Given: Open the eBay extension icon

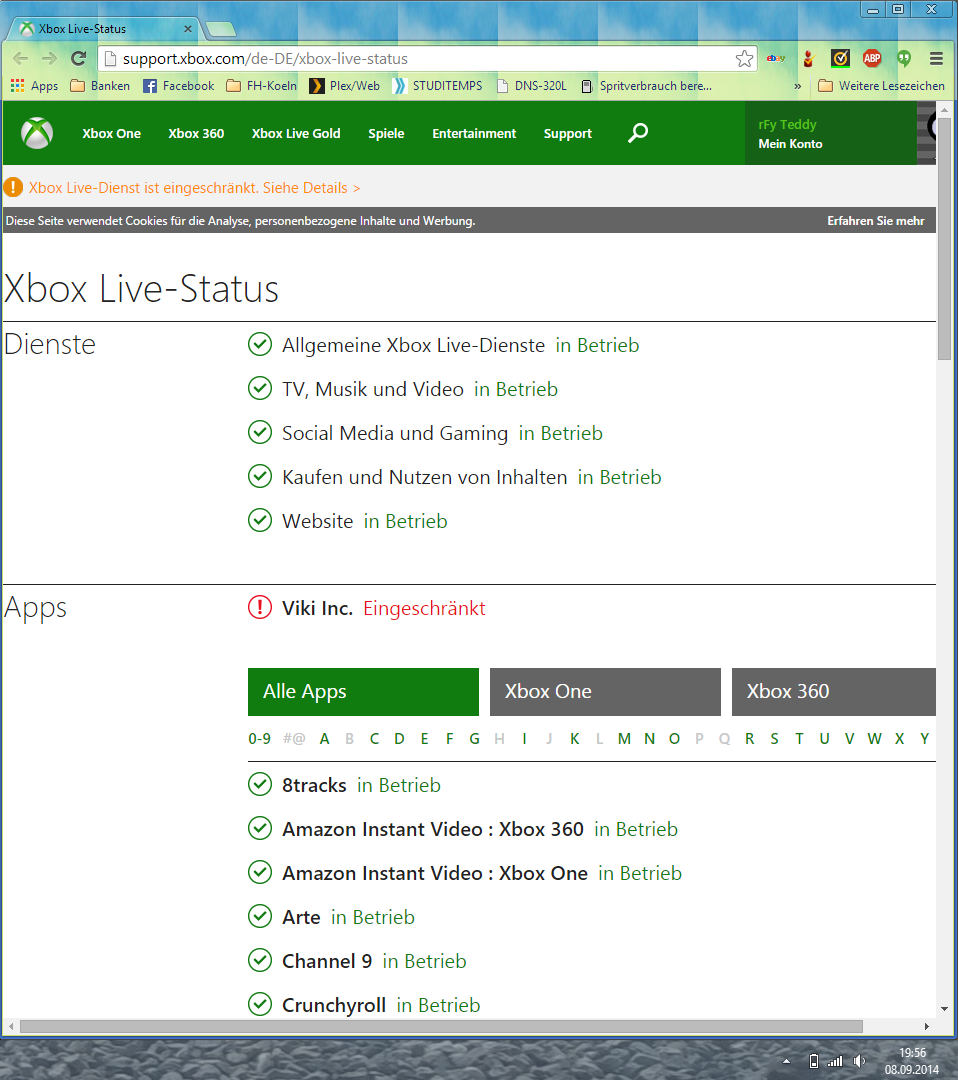Looking at the screenshot, I should tap(775, 59).
